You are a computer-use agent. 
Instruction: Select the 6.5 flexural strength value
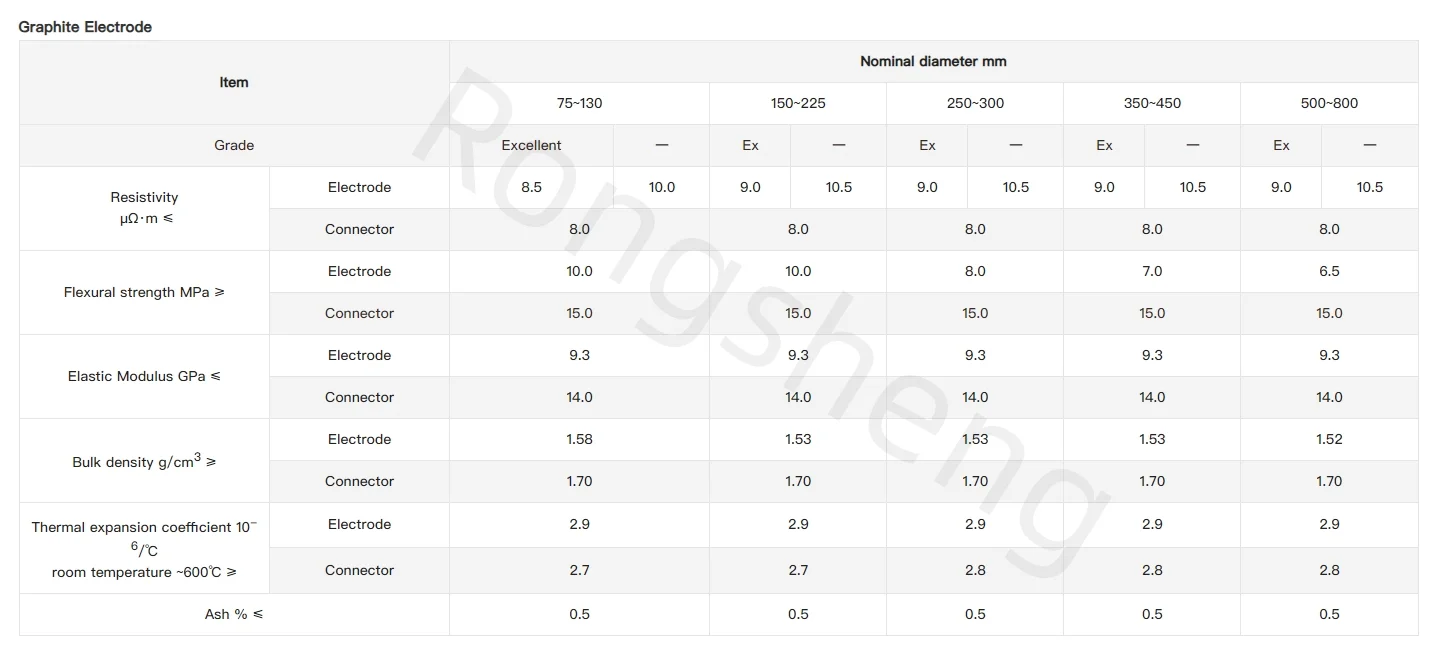[x=1329, y=271]
